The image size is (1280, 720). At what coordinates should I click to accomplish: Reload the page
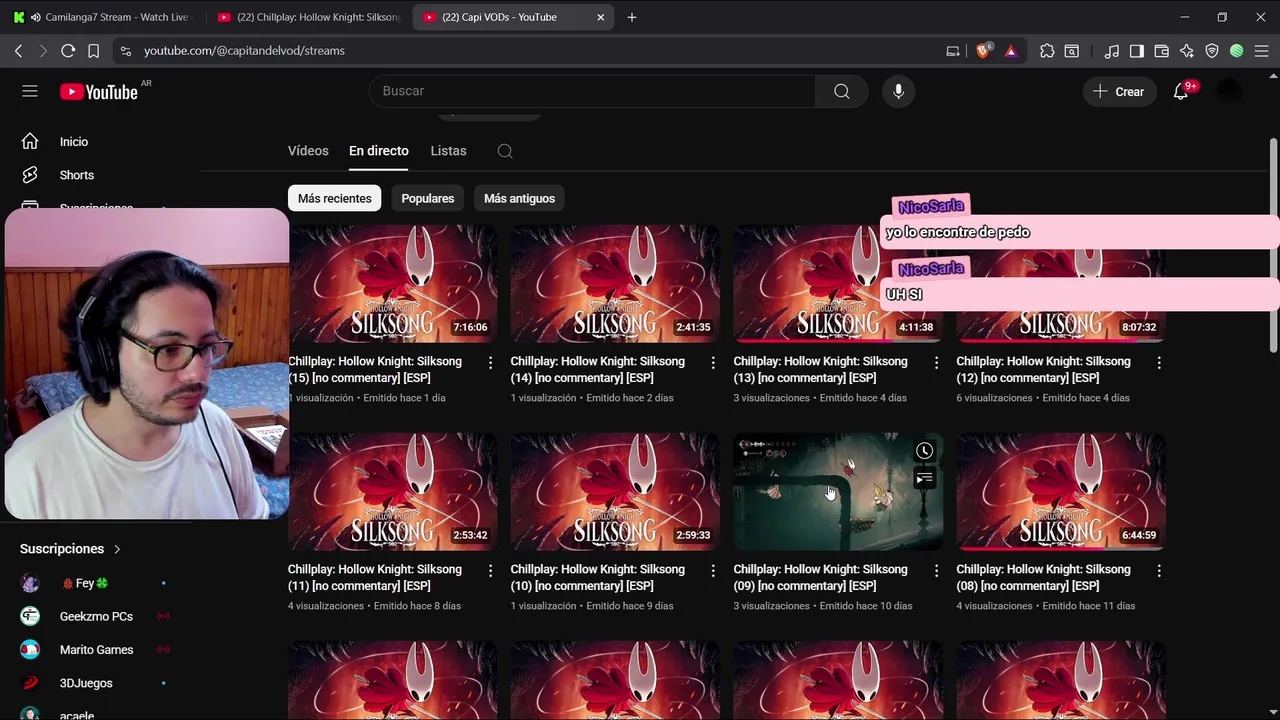click(x=68, y=51)
